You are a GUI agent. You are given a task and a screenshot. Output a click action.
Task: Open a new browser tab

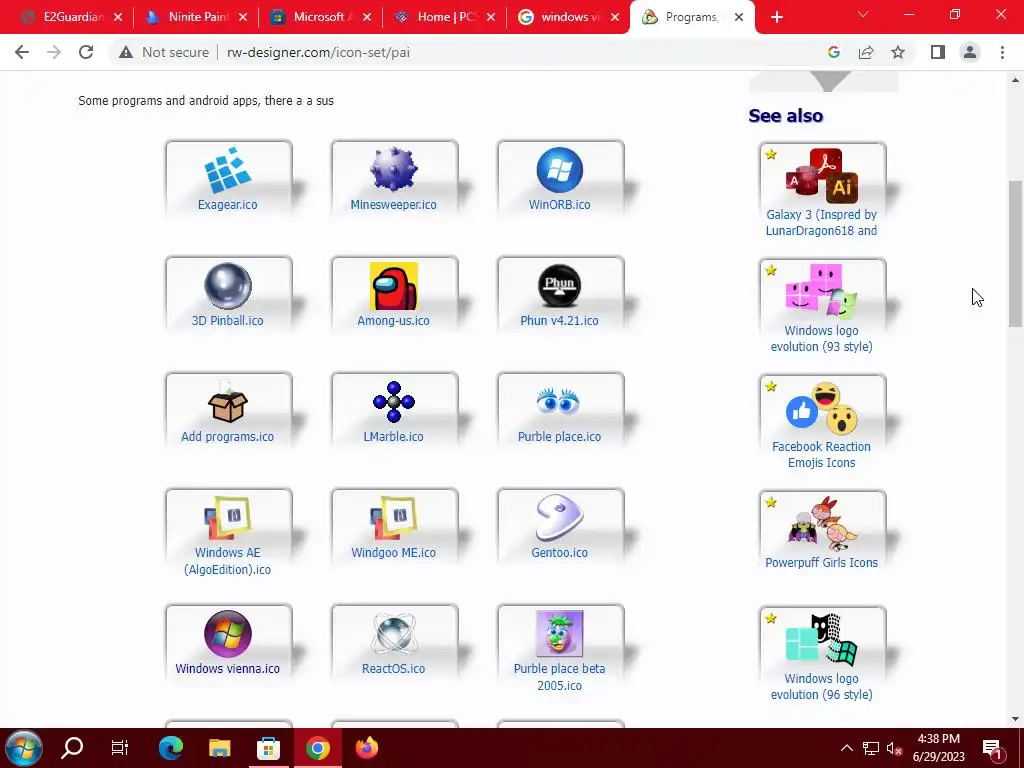click(x=776, y=18)
